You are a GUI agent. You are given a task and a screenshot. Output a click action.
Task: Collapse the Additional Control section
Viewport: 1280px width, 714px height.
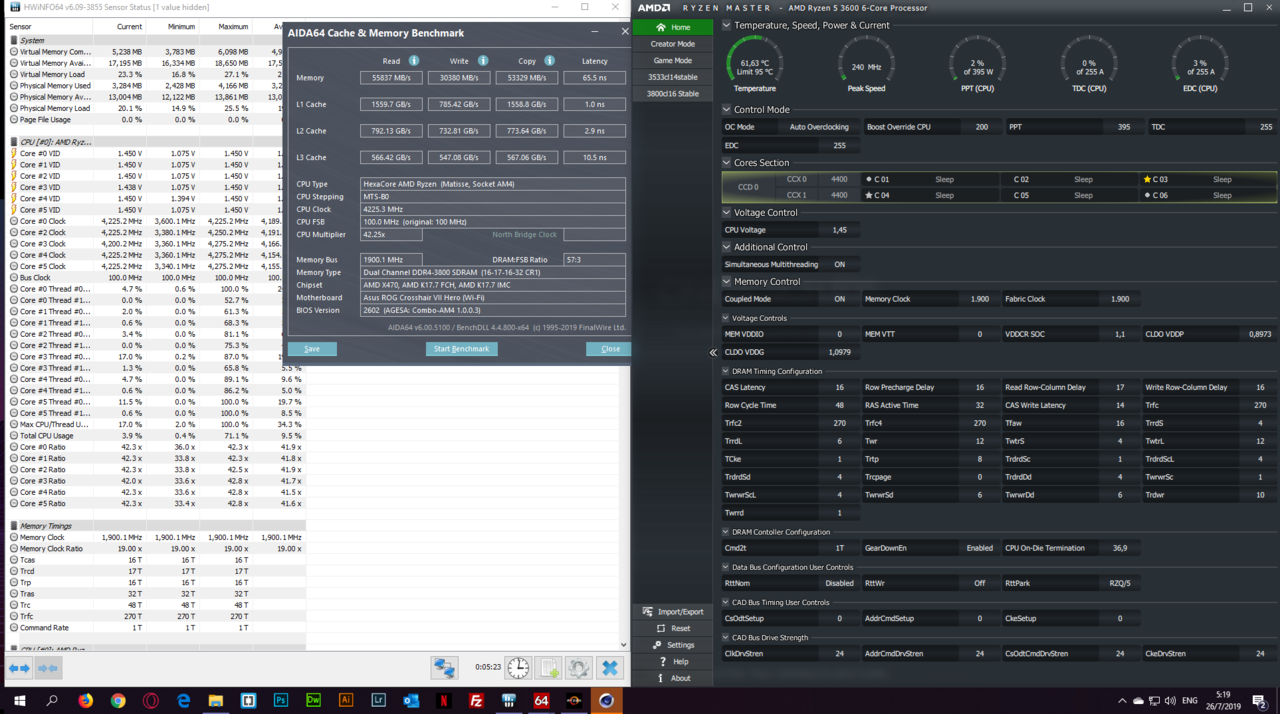pos(726,247)
